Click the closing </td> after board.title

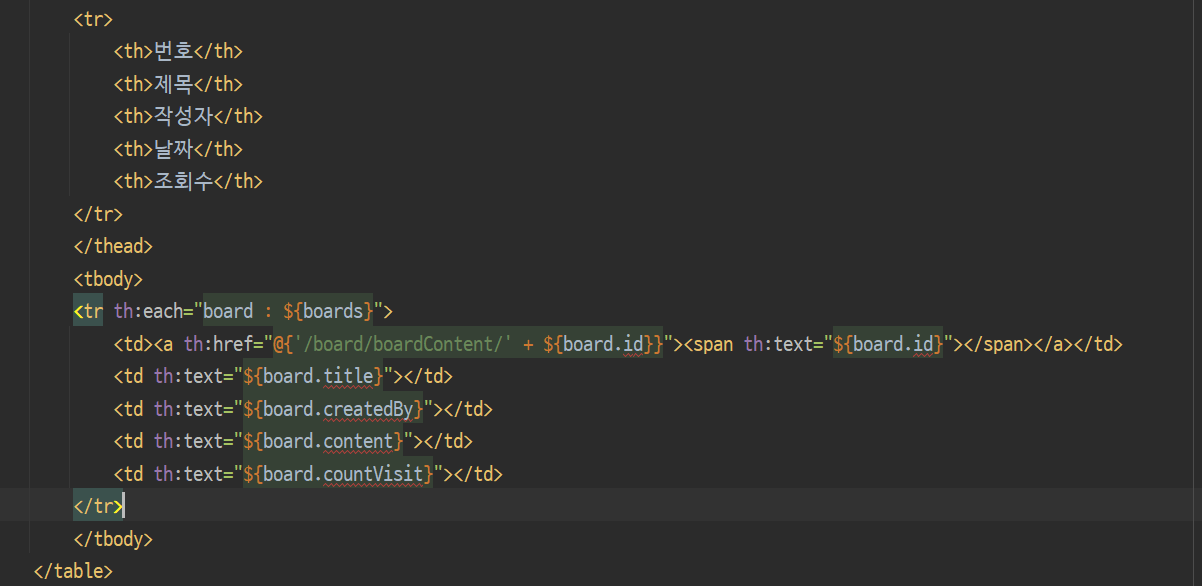coord(428,376)
